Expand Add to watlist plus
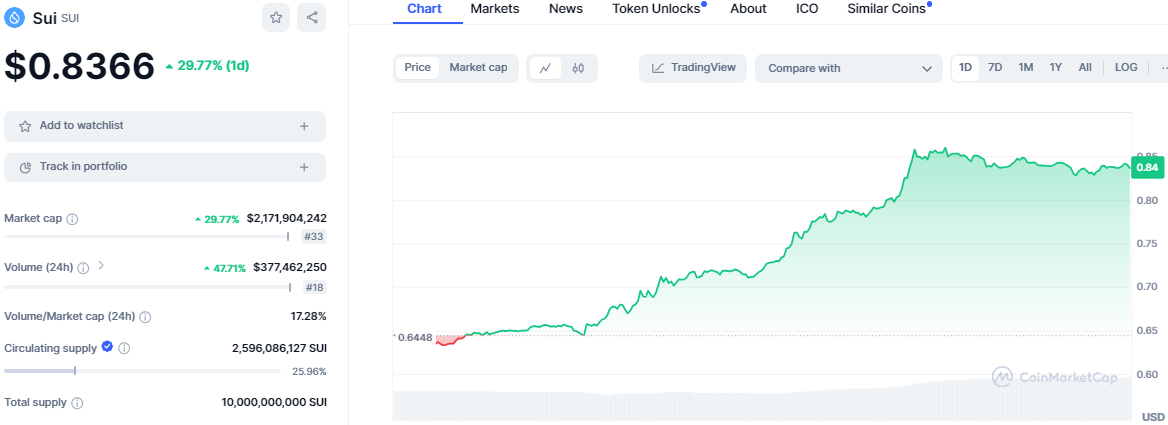This screenshot has height=425, width=1168. point(304,126)
